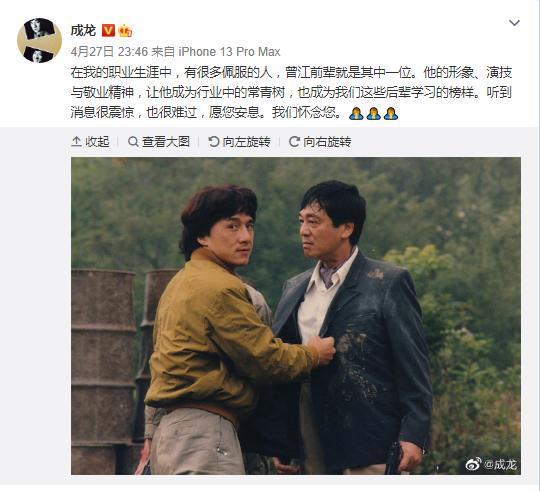Click the post text paragraph
The width and height of the screenshot is (540, 491).
pos(291,92)
